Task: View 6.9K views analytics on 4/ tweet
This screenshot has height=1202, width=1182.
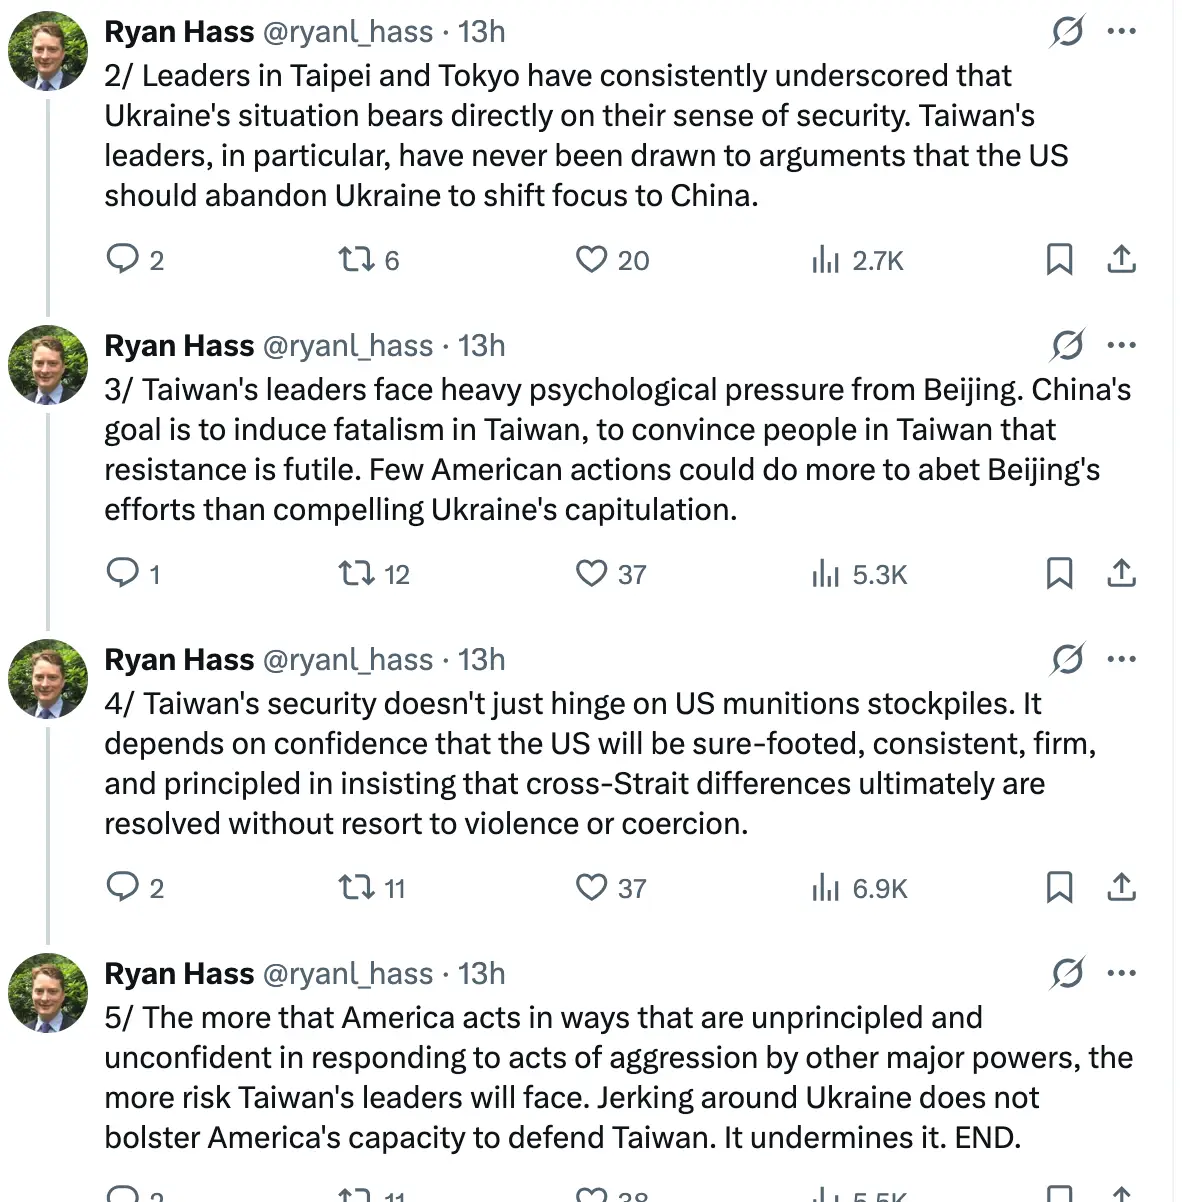Action: (x=826, y=888)
